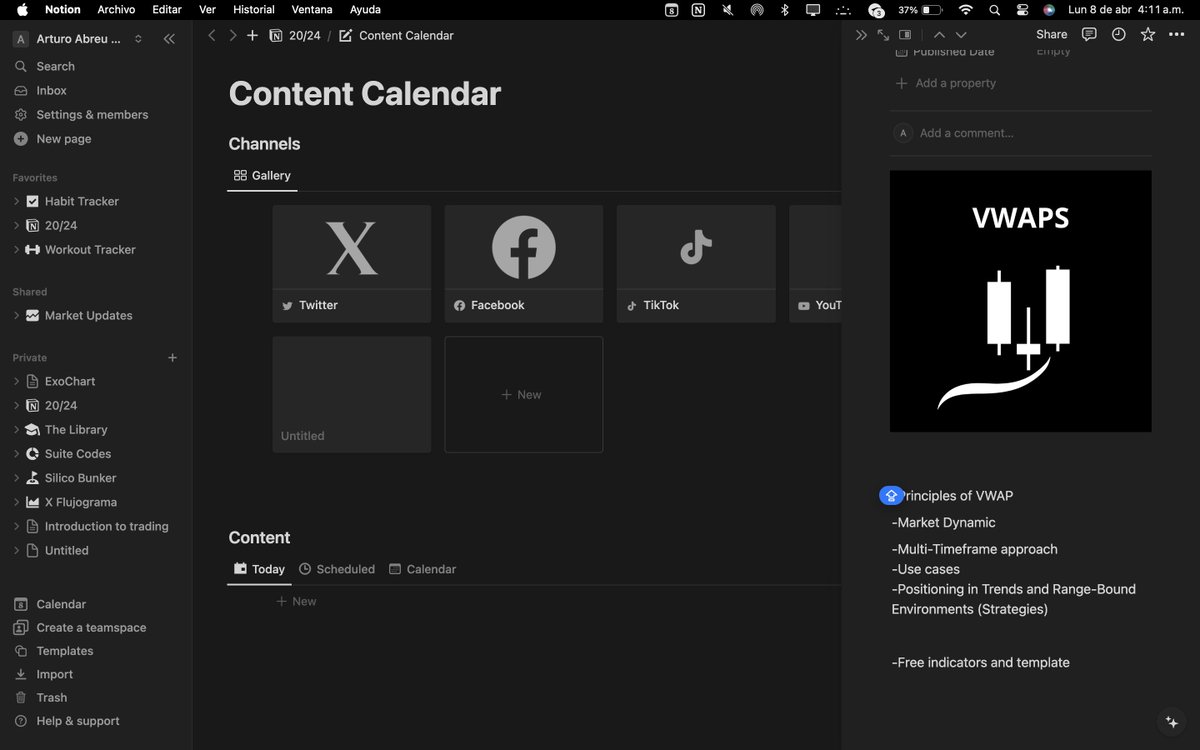
Task: Open page updates clock icon
Action: 1118,34
